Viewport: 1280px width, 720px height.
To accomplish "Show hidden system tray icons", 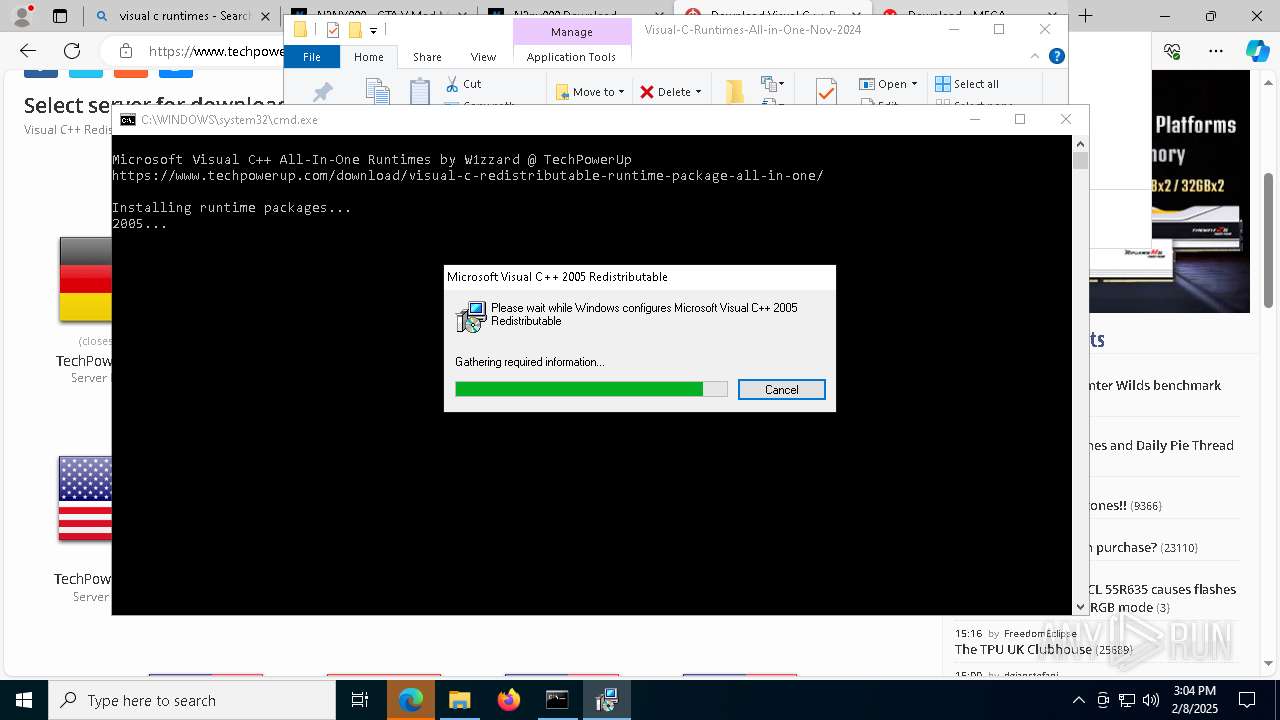I will click(x=1078, y=700).
